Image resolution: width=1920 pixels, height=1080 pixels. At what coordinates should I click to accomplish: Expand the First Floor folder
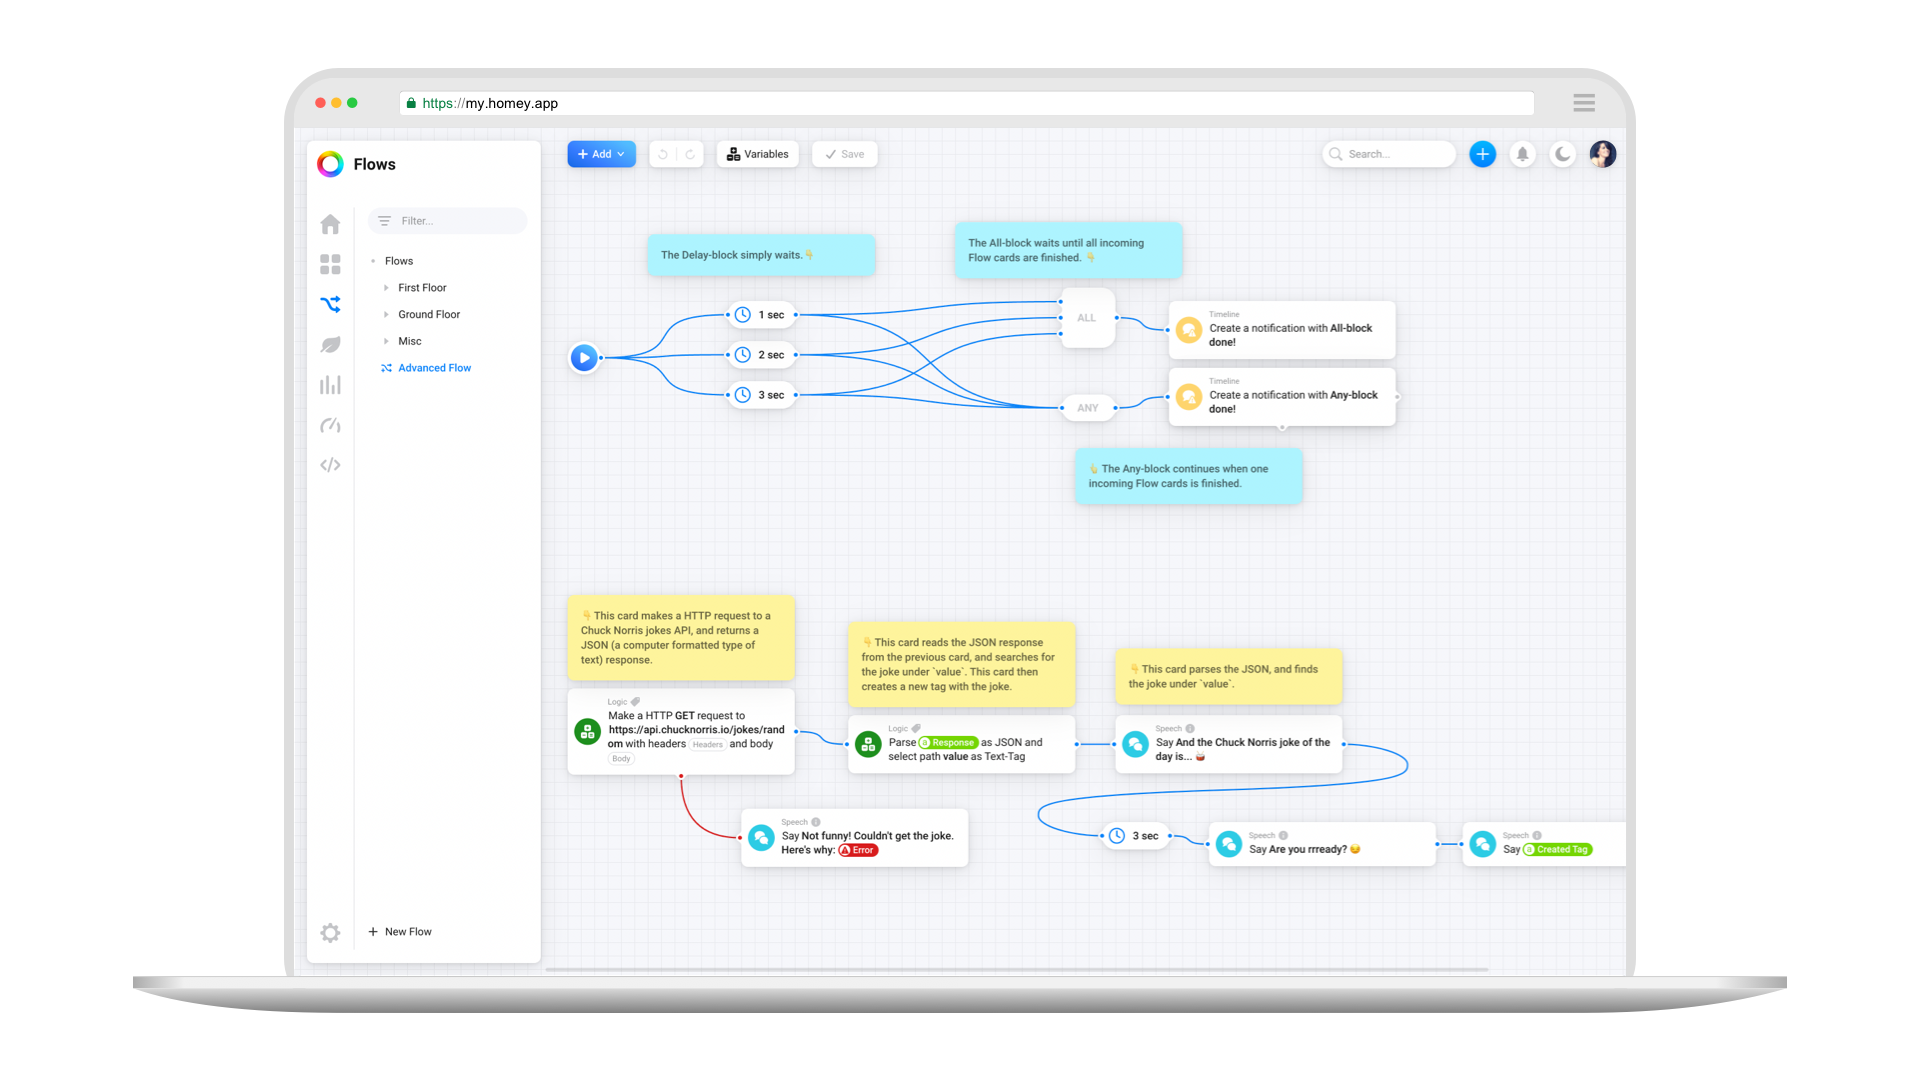click(386, 287)
